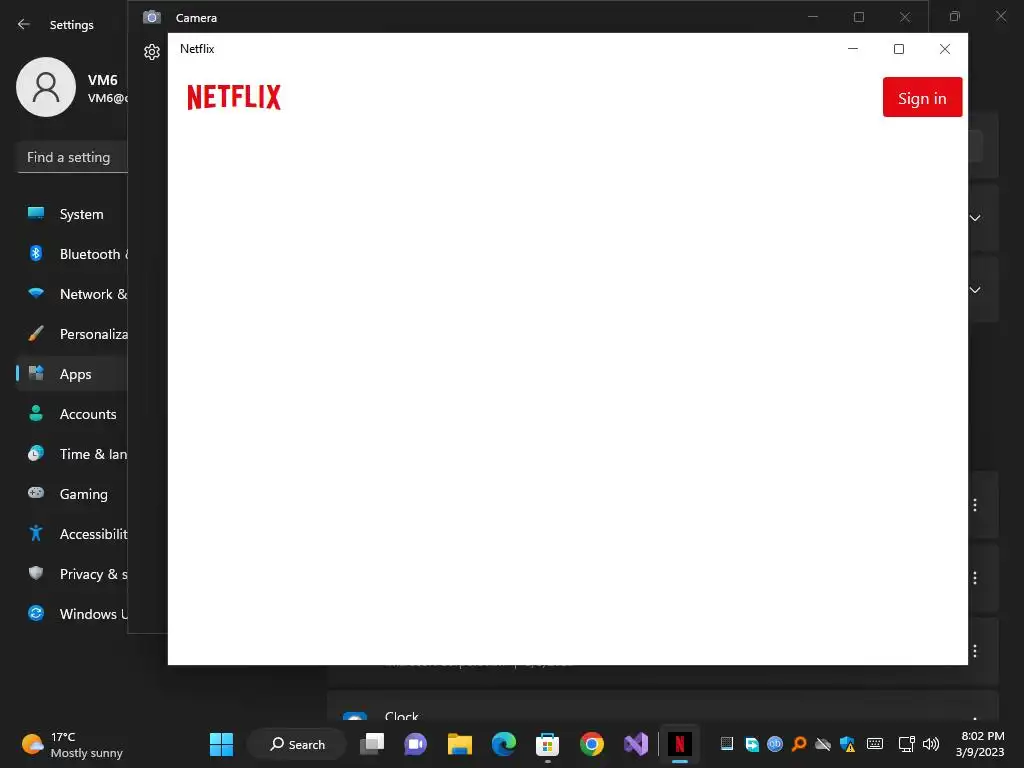Click the VM6 user avatar in Settings
Screen dimensions: 1024x768
(x=46, y=87)
